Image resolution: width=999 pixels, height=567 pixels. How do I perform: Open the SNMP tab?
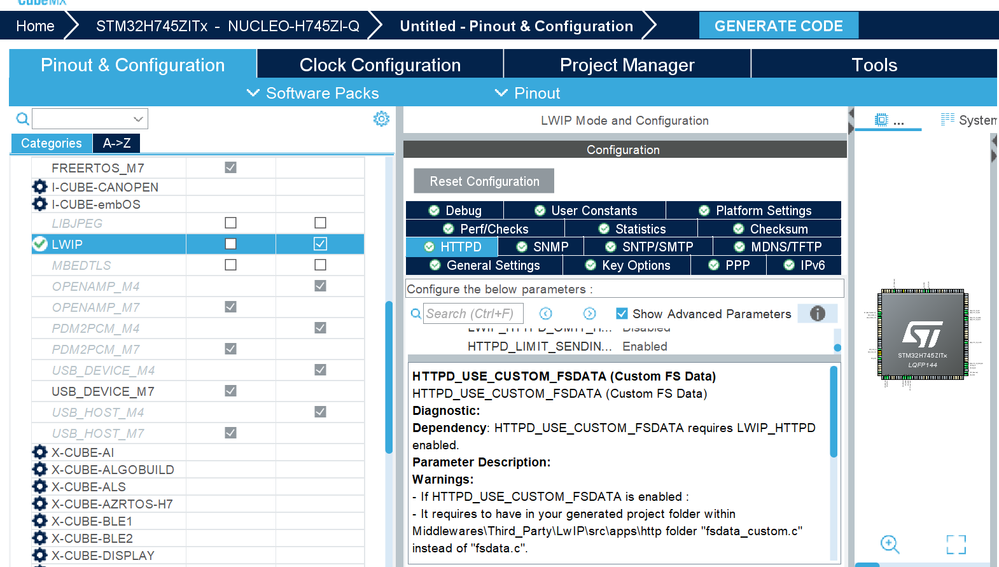click(x=541, y=247)
